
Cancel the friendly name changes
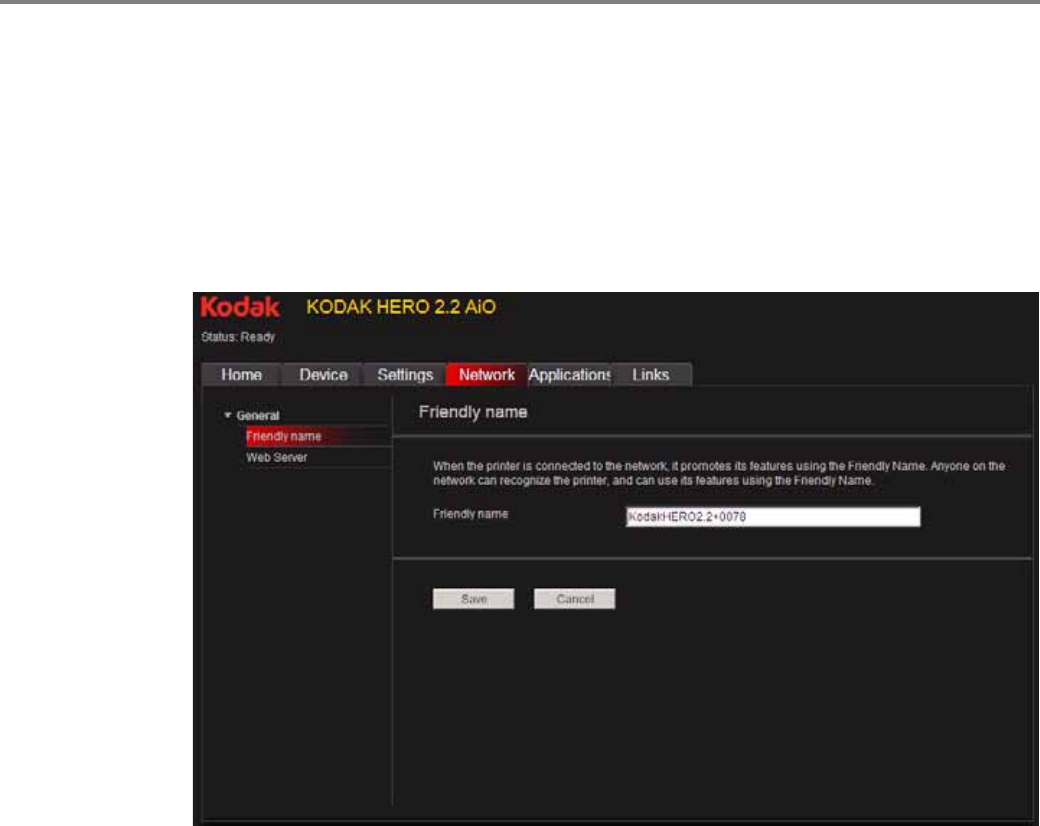tap(574, 598)
